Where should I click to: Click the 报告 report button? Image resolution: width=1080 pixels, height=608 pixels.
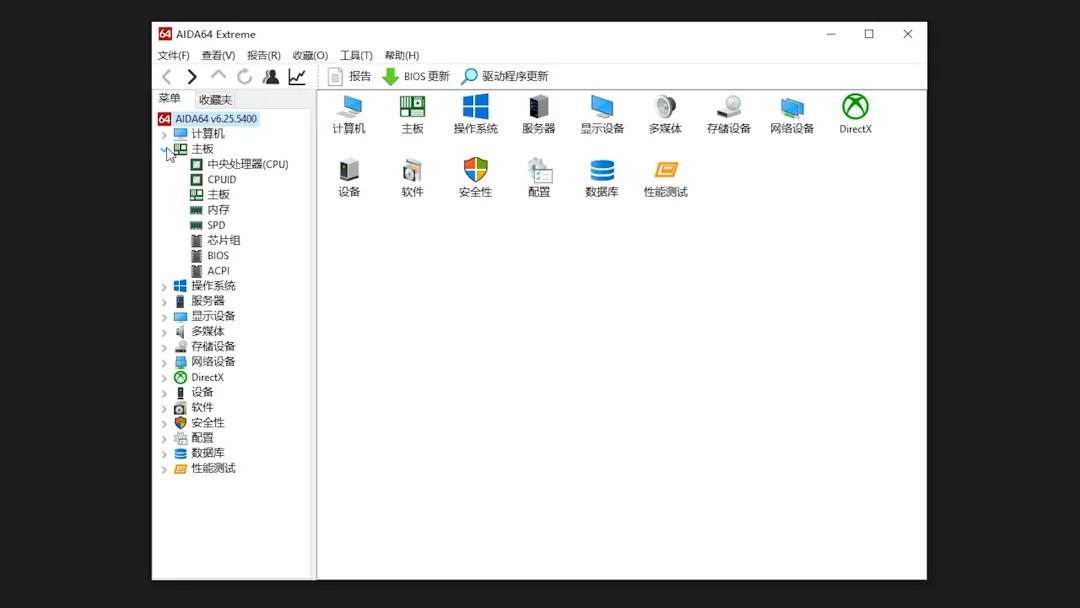[349, 76]
